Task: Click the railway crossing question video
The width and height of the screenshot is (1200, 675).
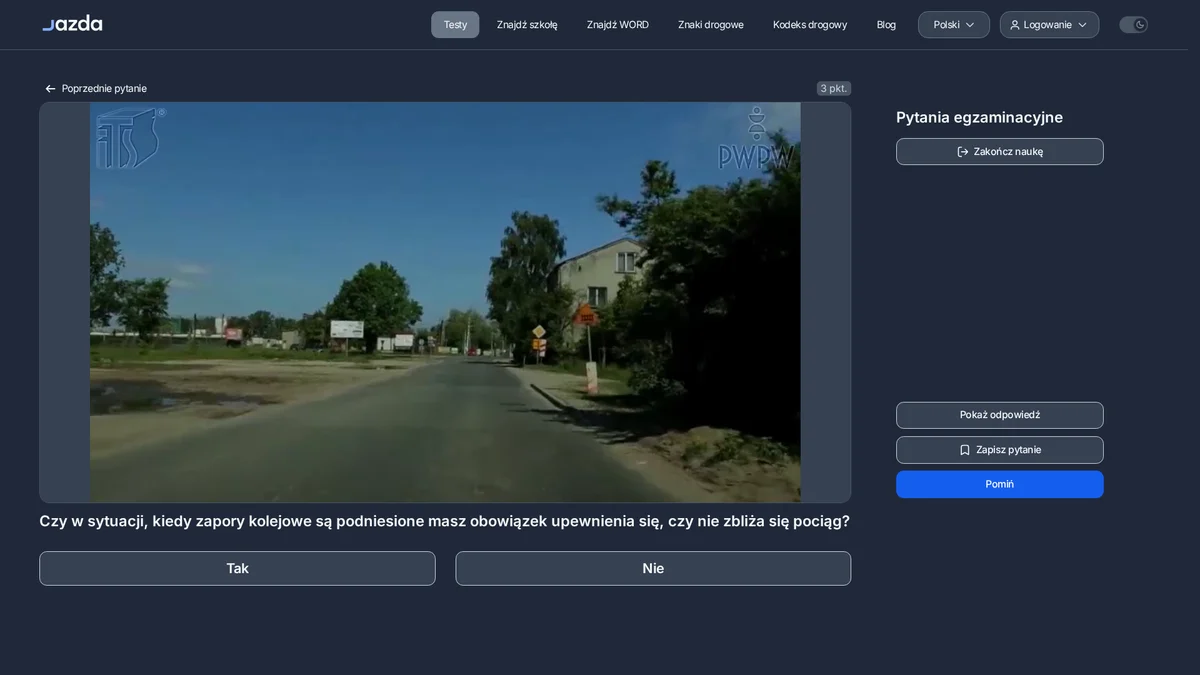Action: 445,302
